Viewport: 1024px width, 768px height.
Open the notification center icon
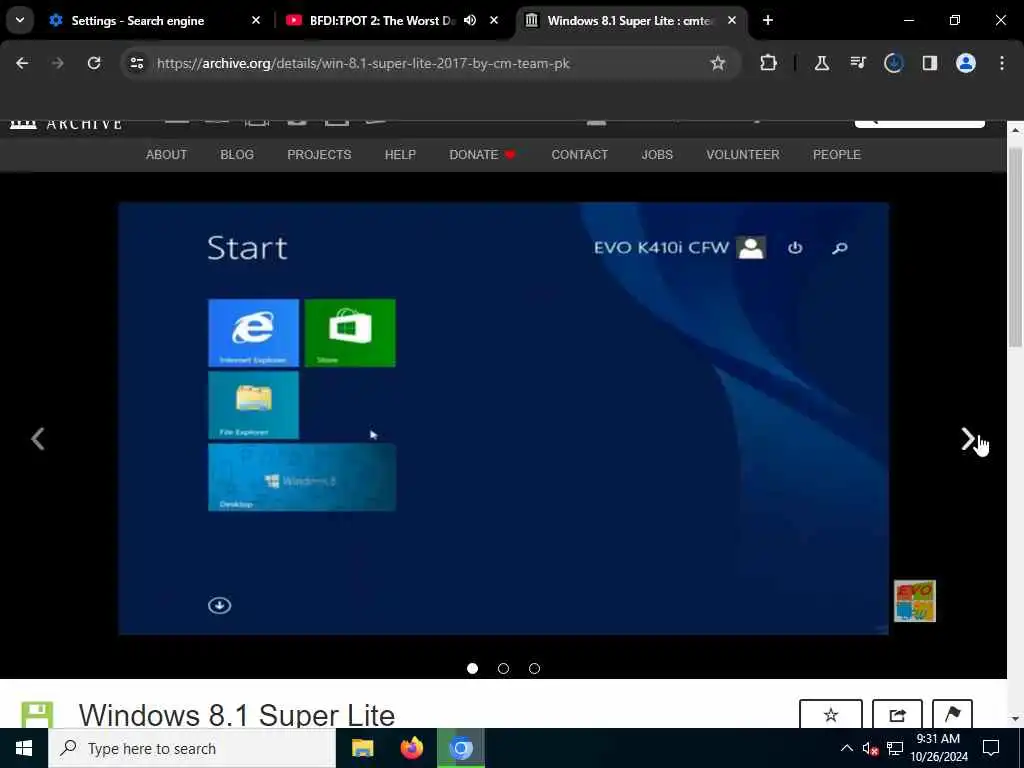click(991, 748)
